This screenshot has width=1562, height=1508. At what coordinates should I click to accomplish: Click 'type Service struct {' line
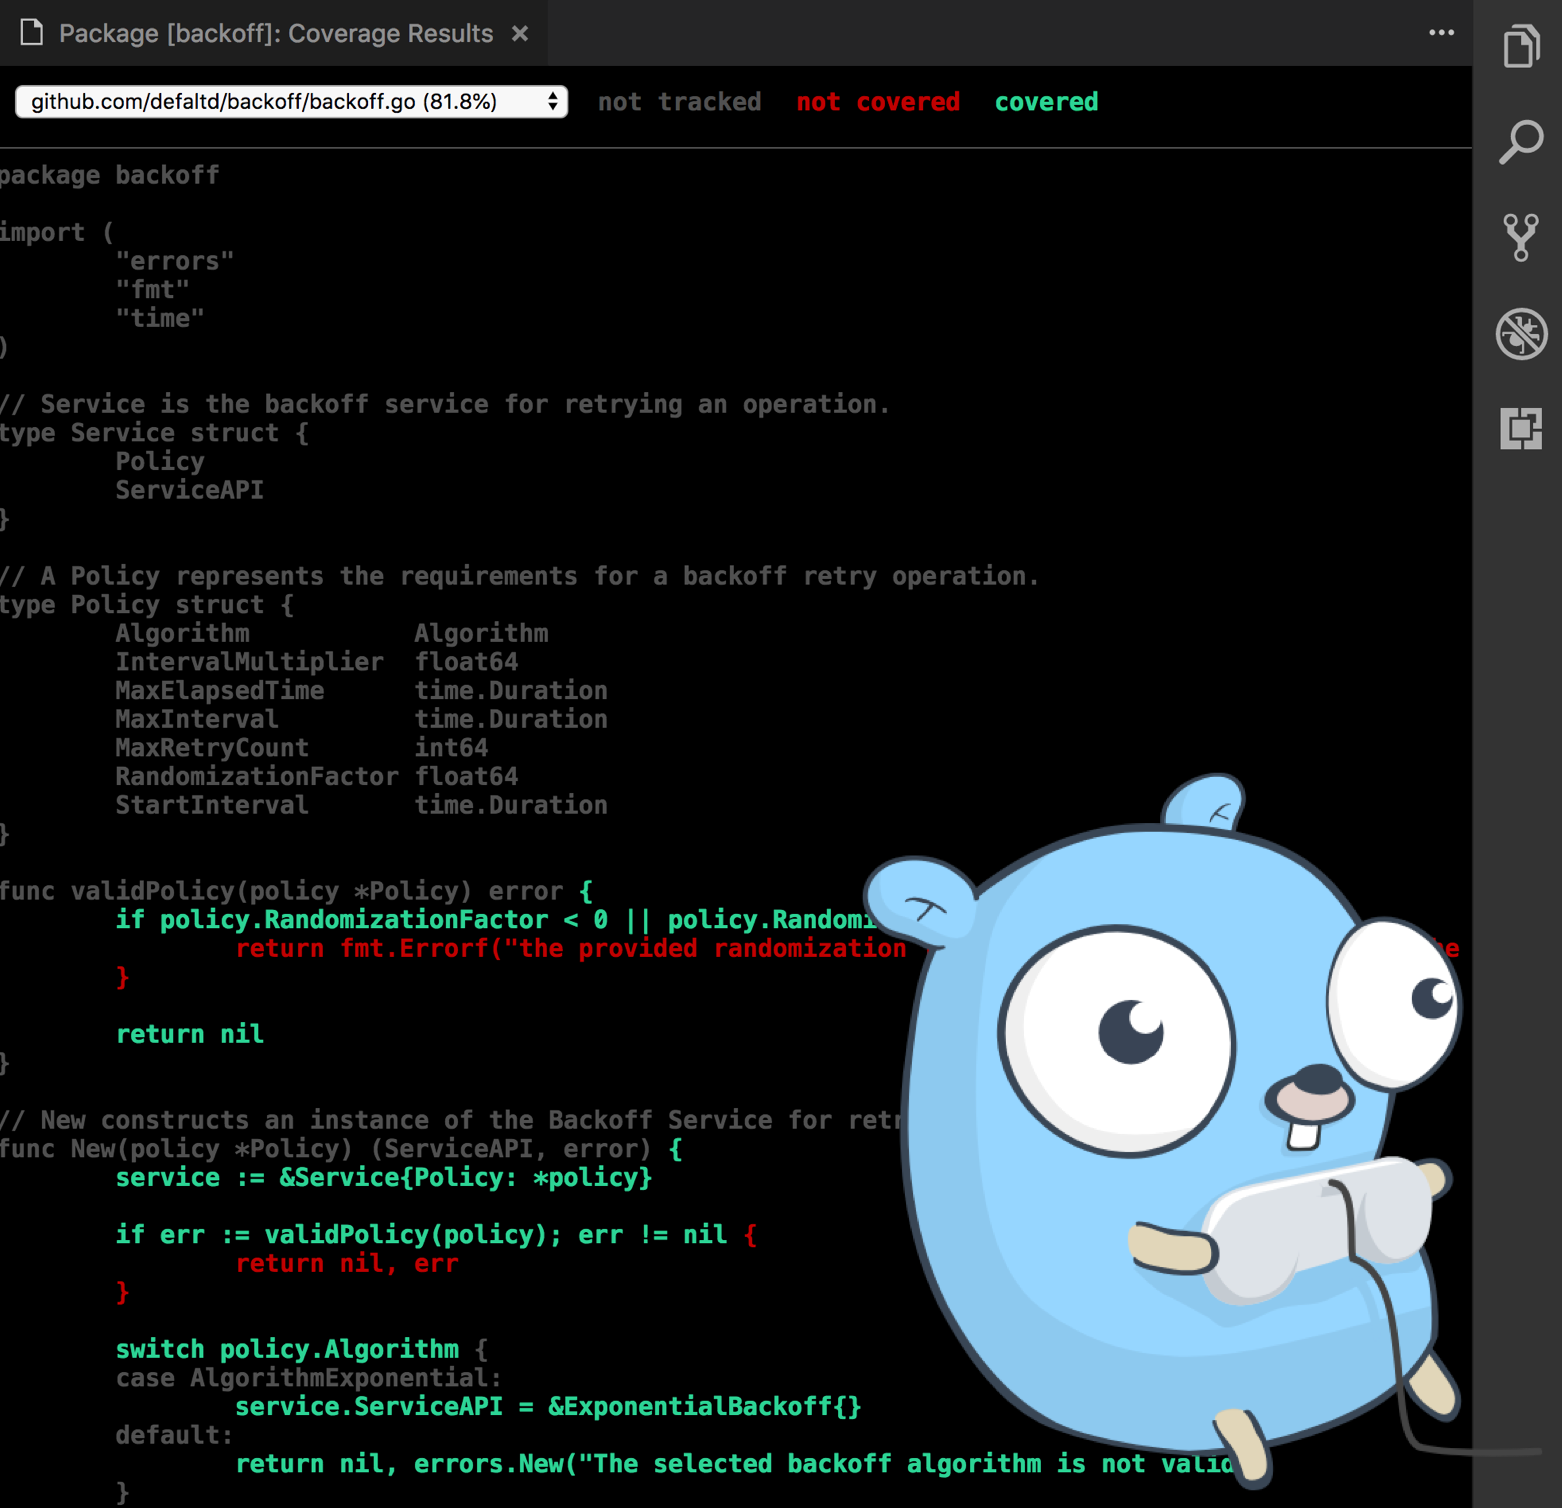coord(154,433)
